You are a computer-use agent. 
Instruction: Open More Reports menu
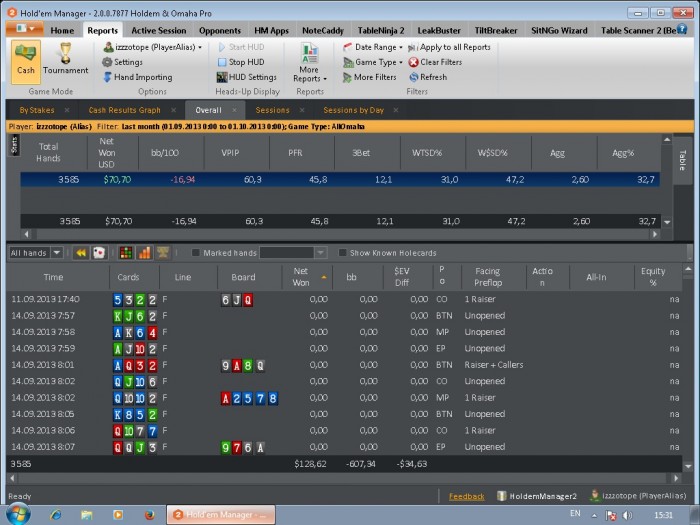pos(309,63)
